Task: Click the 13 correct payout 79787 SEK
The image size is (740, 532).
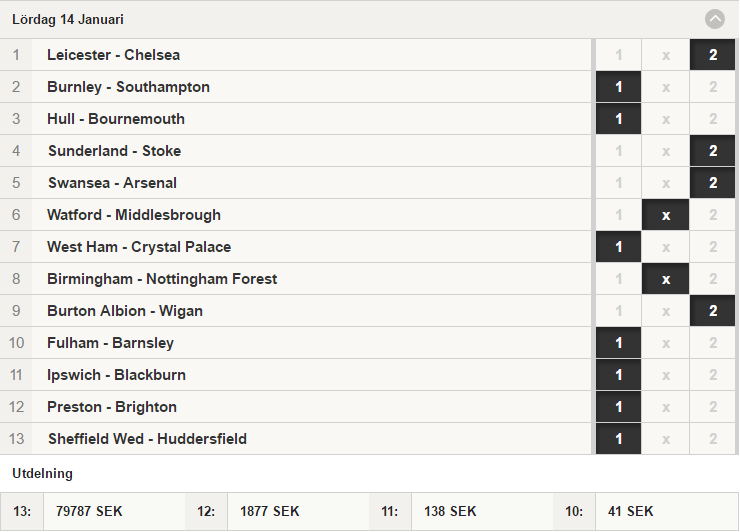Action: (x=89, y=511)
